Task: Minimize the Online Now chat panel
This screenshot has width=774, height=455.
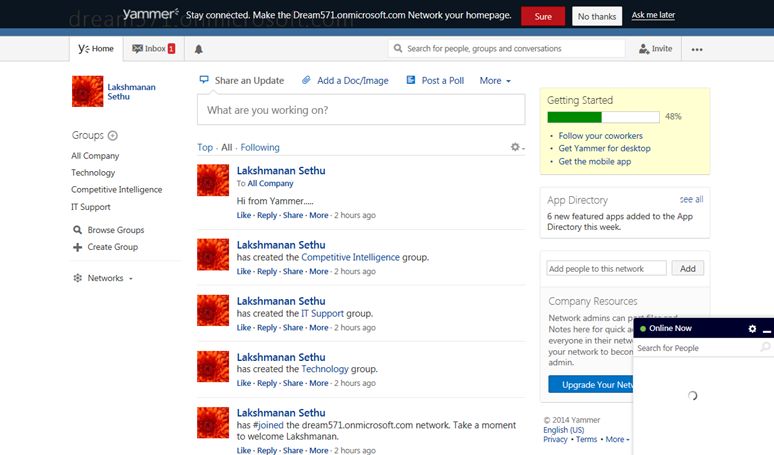Action: pos(767,331)
